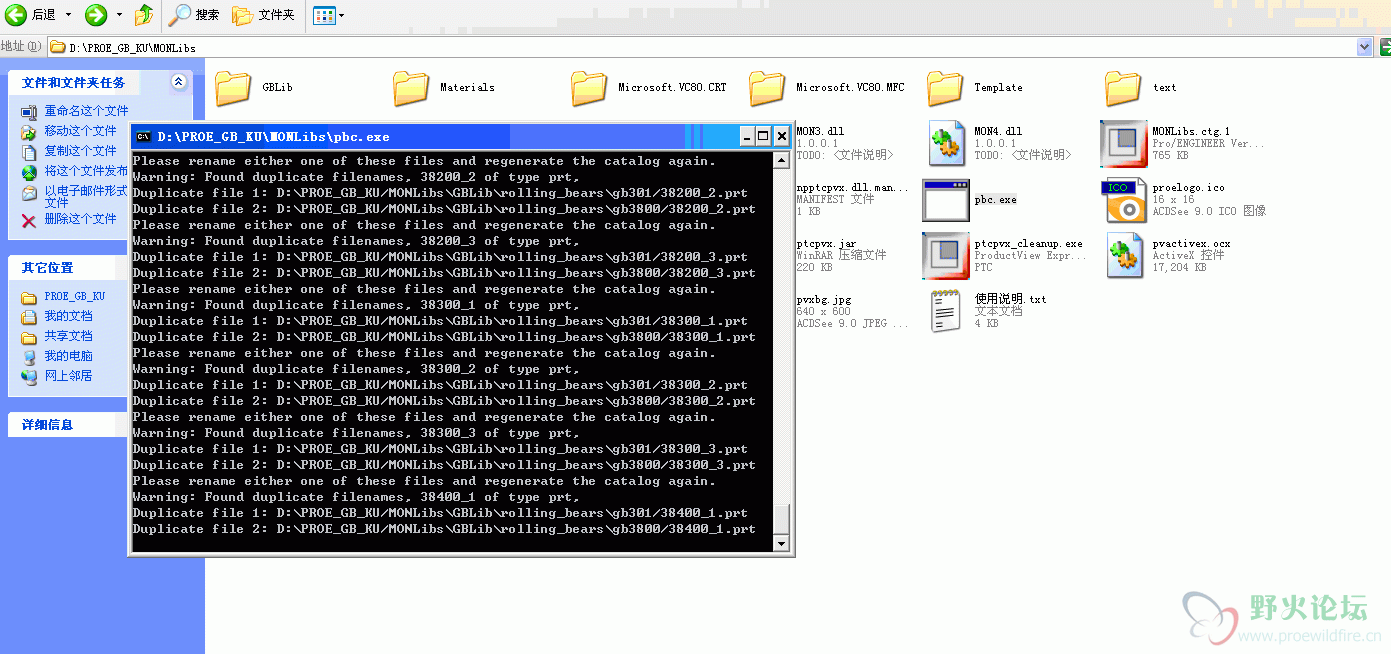Click the console scrollbar thumb
Viewport: 1391px width, 654px height.
pyautogui.click(x=781, y=520)
